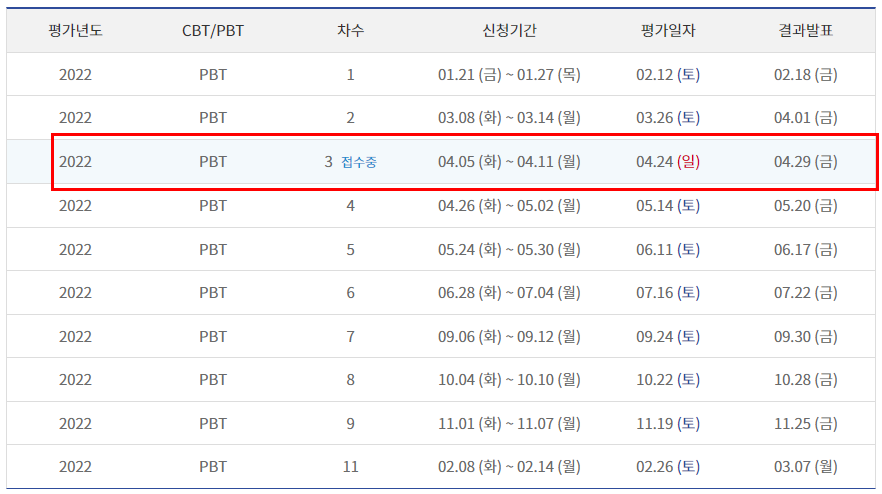Image resolution: width=882 pixels, height=494 pixels.
Task: Click test date 04.24 (일)
Action: click(x=668, y=162)
